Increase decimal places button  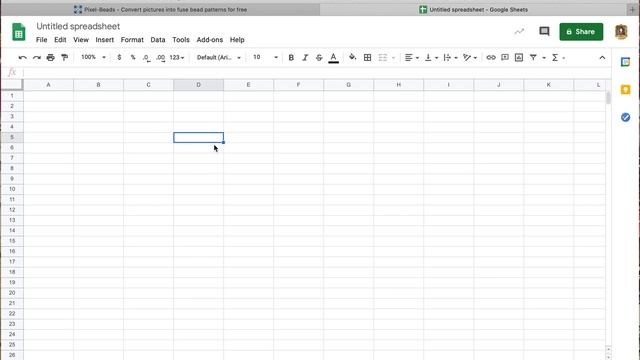pyautogui.click(x=161, y=58)
